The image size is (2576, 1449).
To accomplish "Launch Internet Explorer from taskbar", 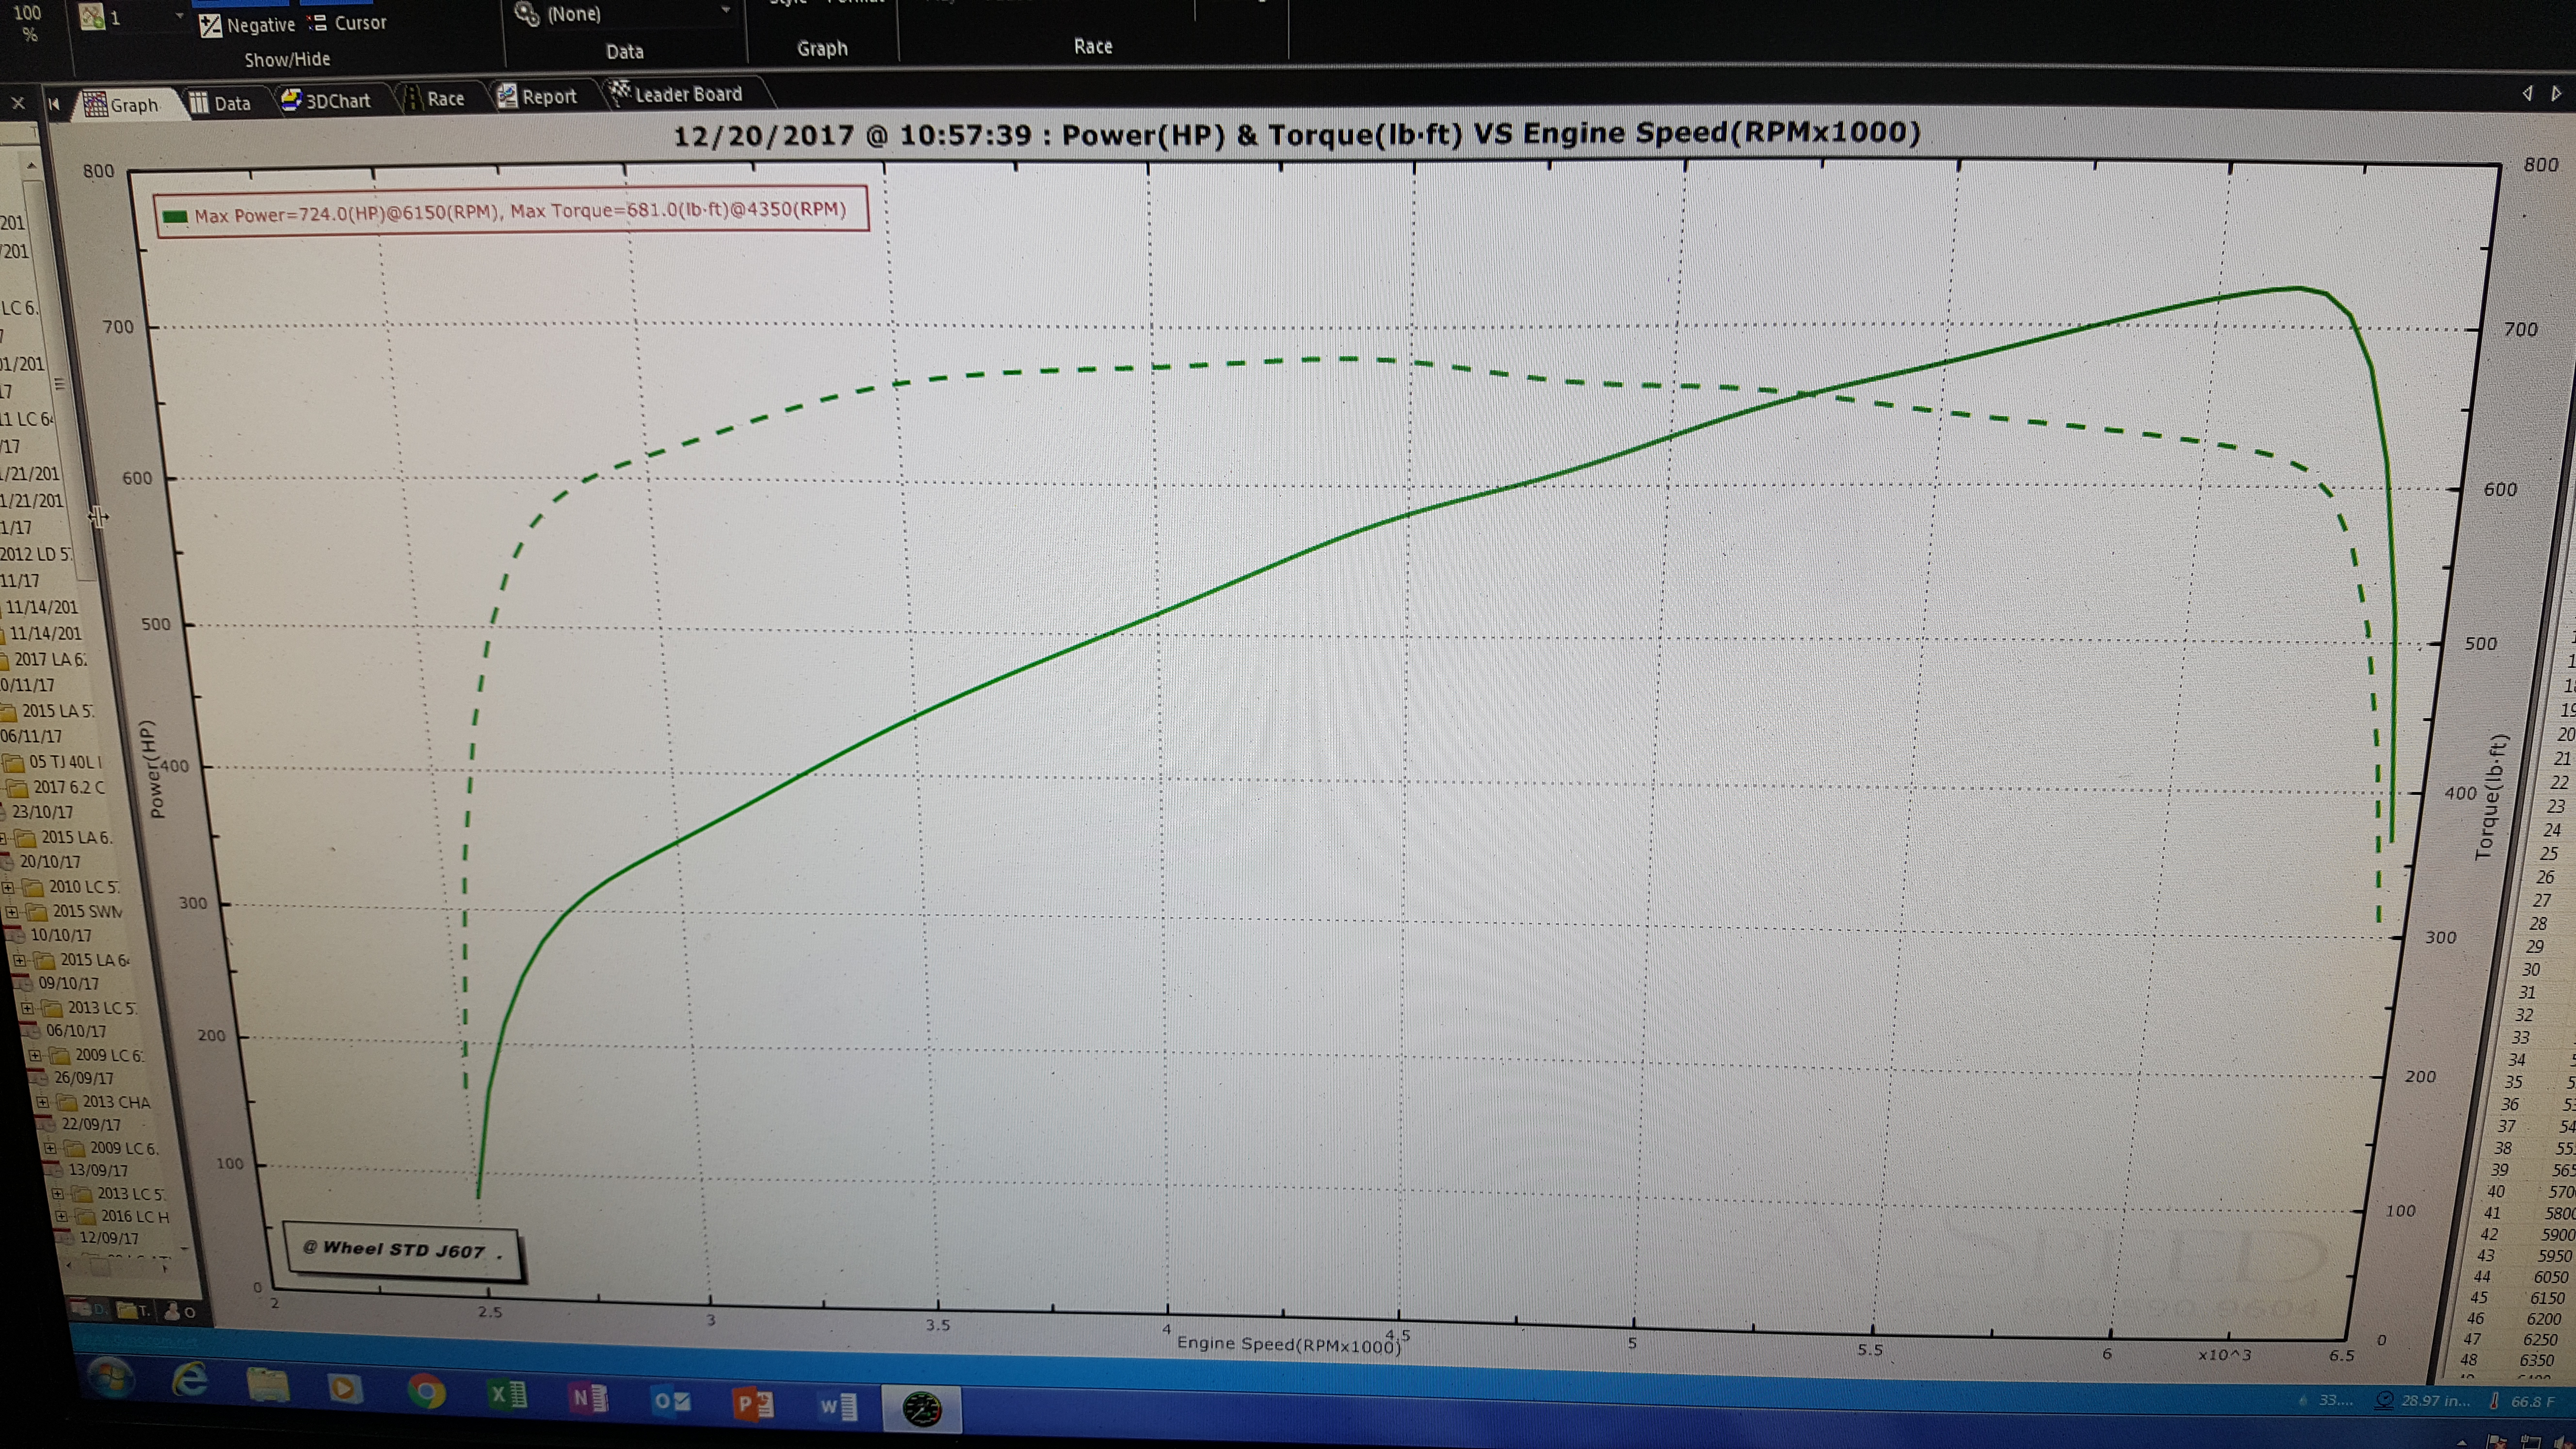I will point(189,1381).
